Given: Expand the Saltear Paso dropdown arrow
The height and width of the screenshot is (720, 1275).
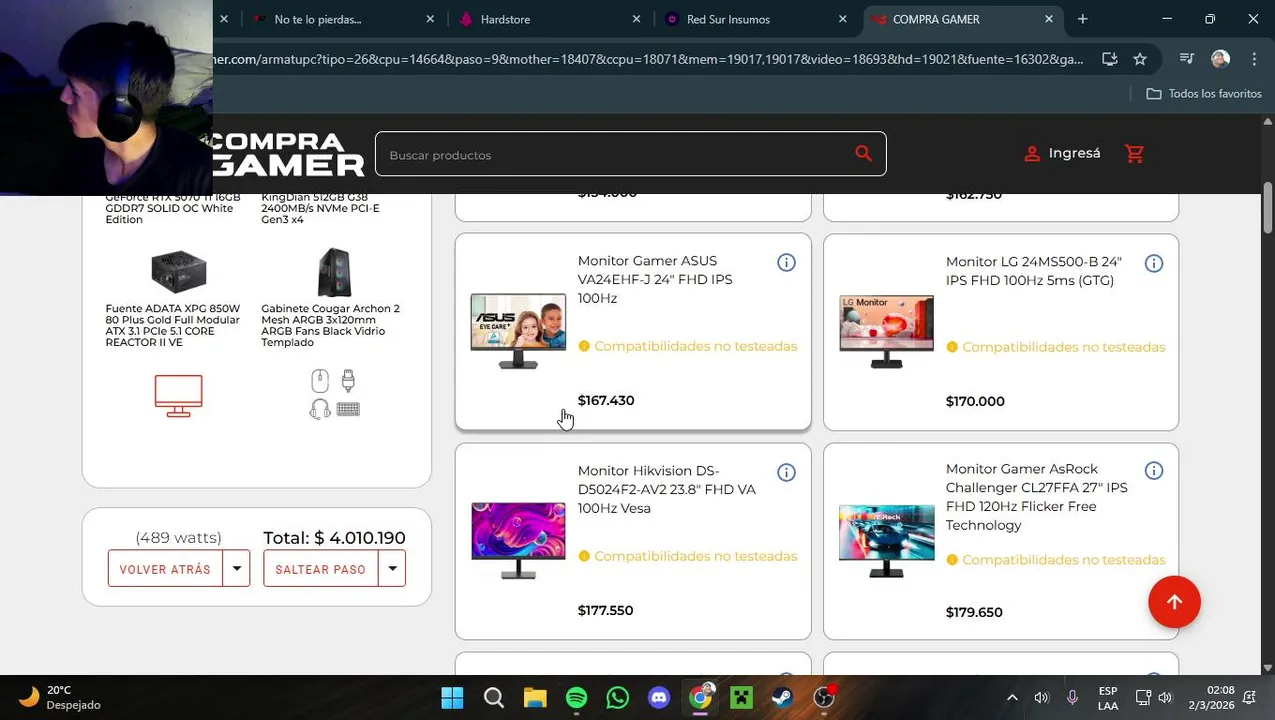Looking at the screenshot, I should coord(393,568).
